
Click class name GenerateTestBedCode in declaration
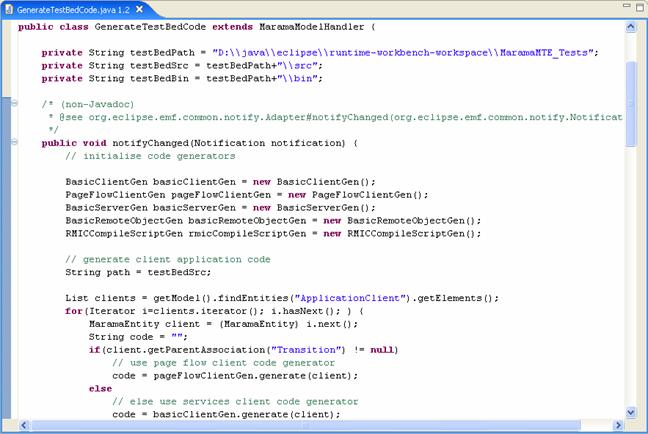(x=150, y=27)
